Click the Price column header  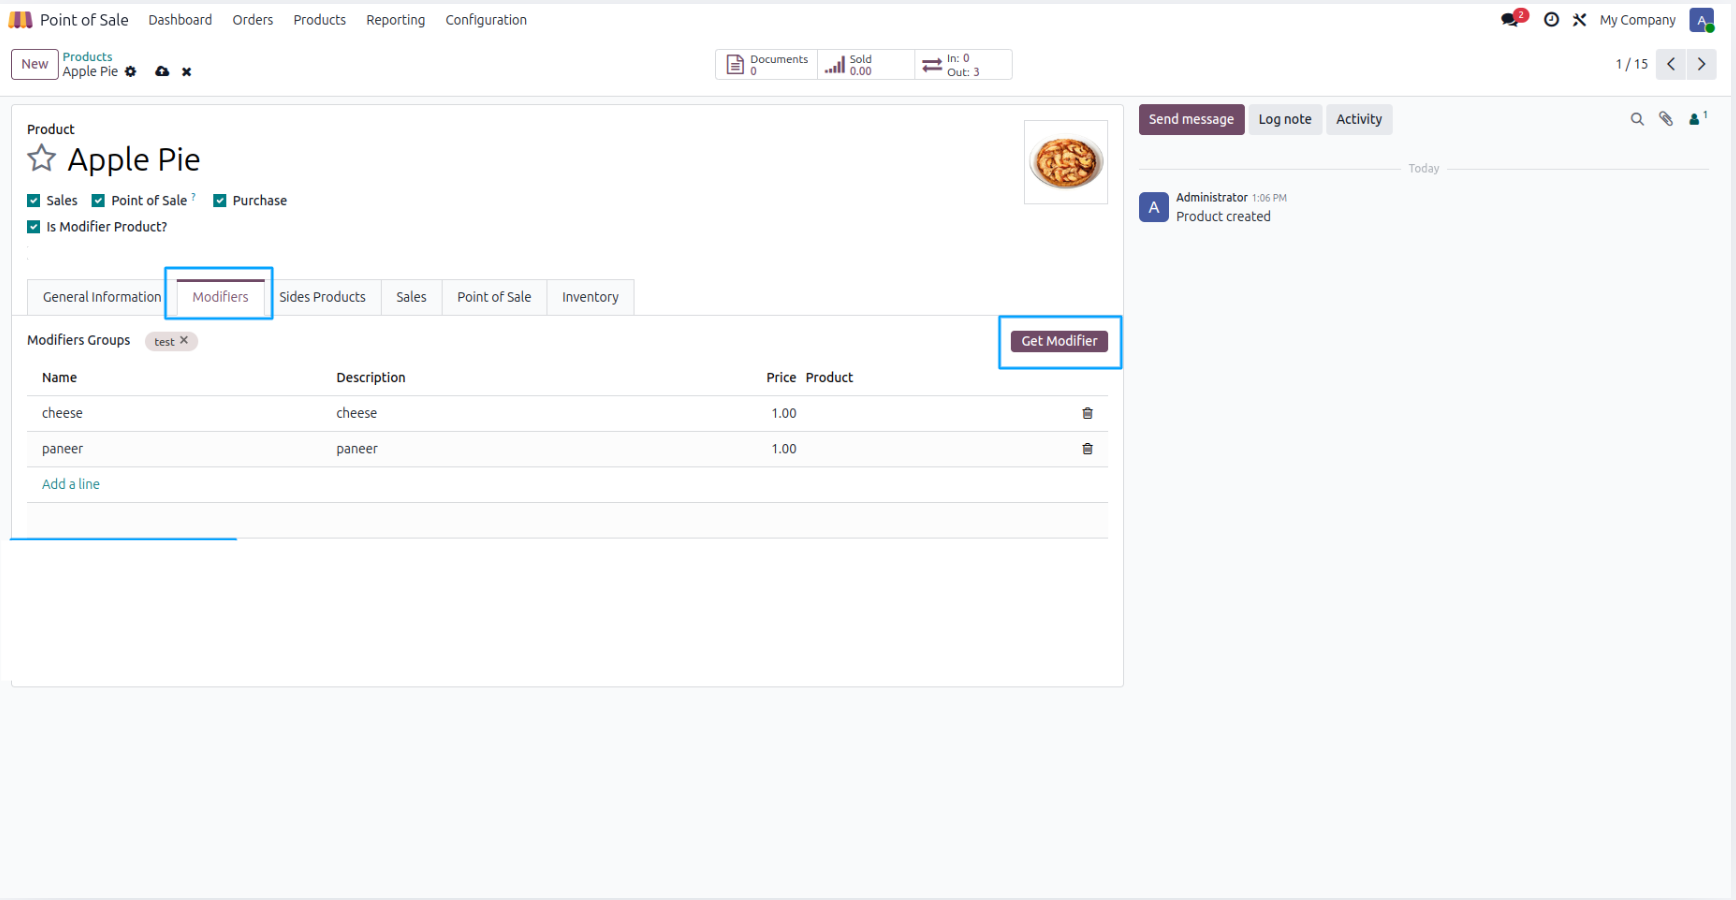tap(781, 378)
